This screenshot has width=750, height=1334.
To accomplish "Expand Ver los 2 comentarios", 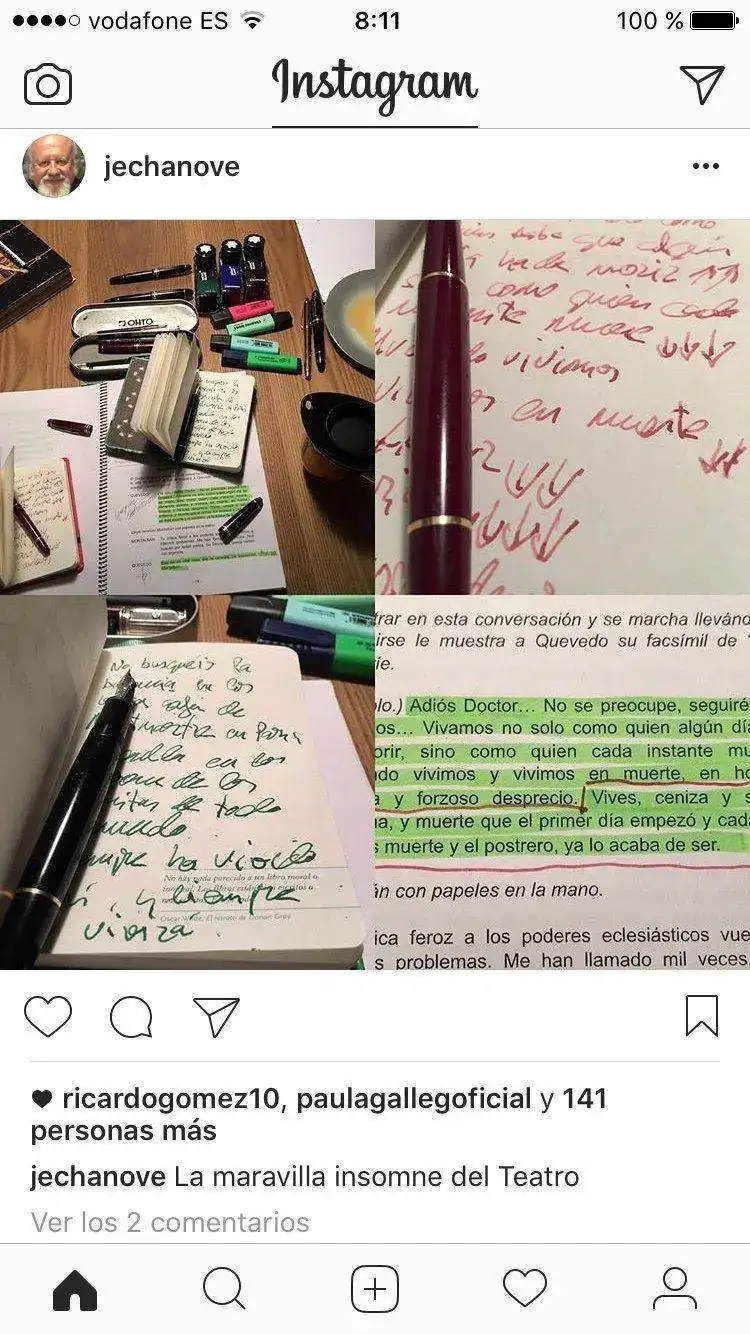I will (170, 1222).
